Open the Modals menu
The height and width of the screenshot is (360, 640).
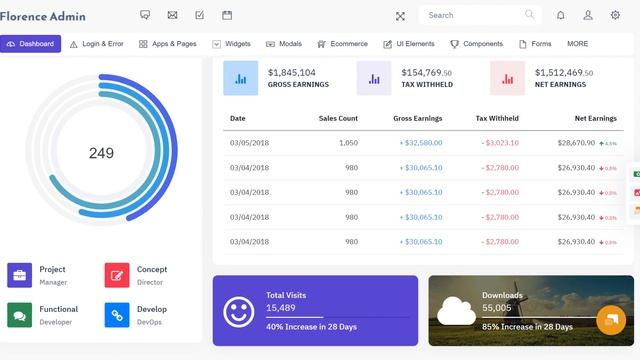pos(284,44)
